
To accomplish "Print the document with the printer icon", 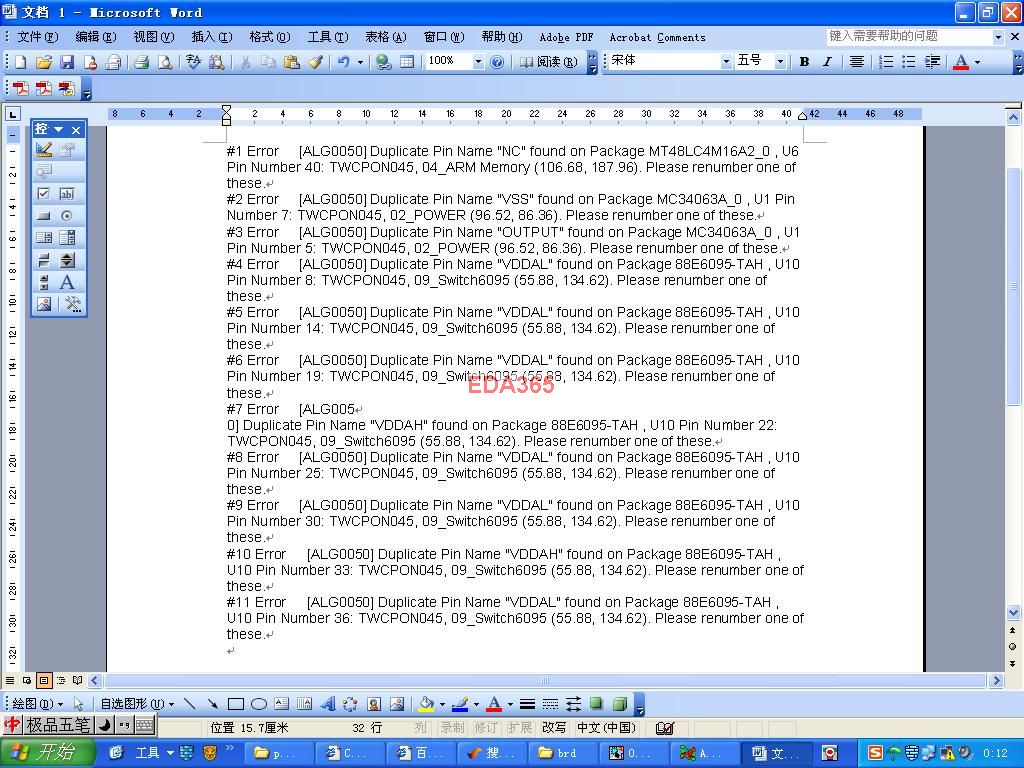I will [x=141, y=62].
